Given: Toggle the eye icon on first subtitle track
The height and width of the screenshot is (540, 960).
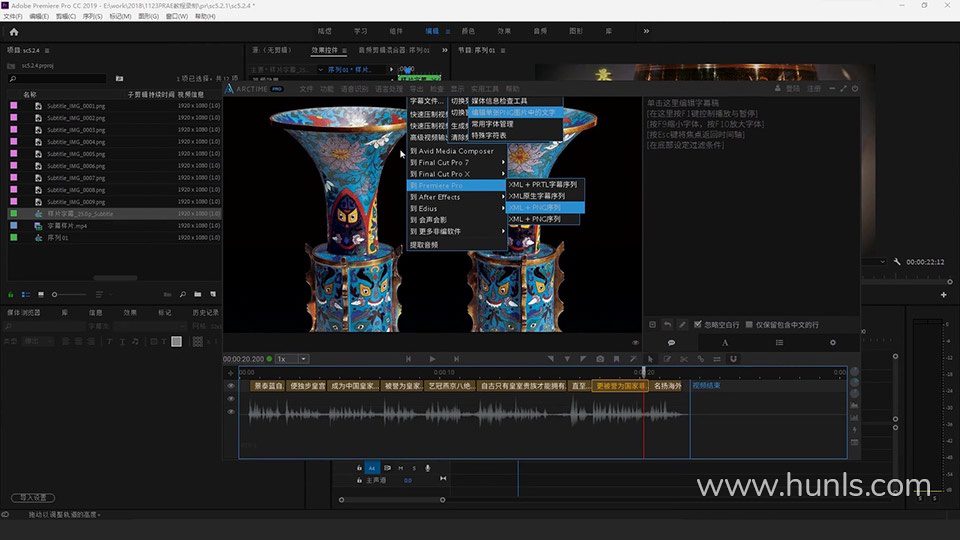Looking at the screenshot, I should pyautogui.click(x=231, y=385).
